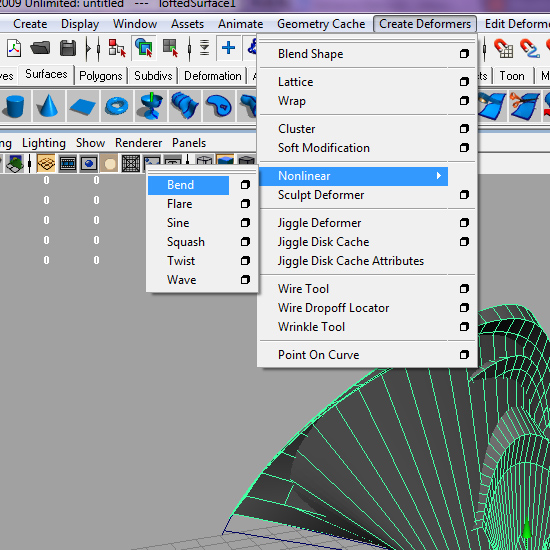Click the blue plus toolbar icon
This screenshot has width=550, height=550.
(x=228, y=48)
